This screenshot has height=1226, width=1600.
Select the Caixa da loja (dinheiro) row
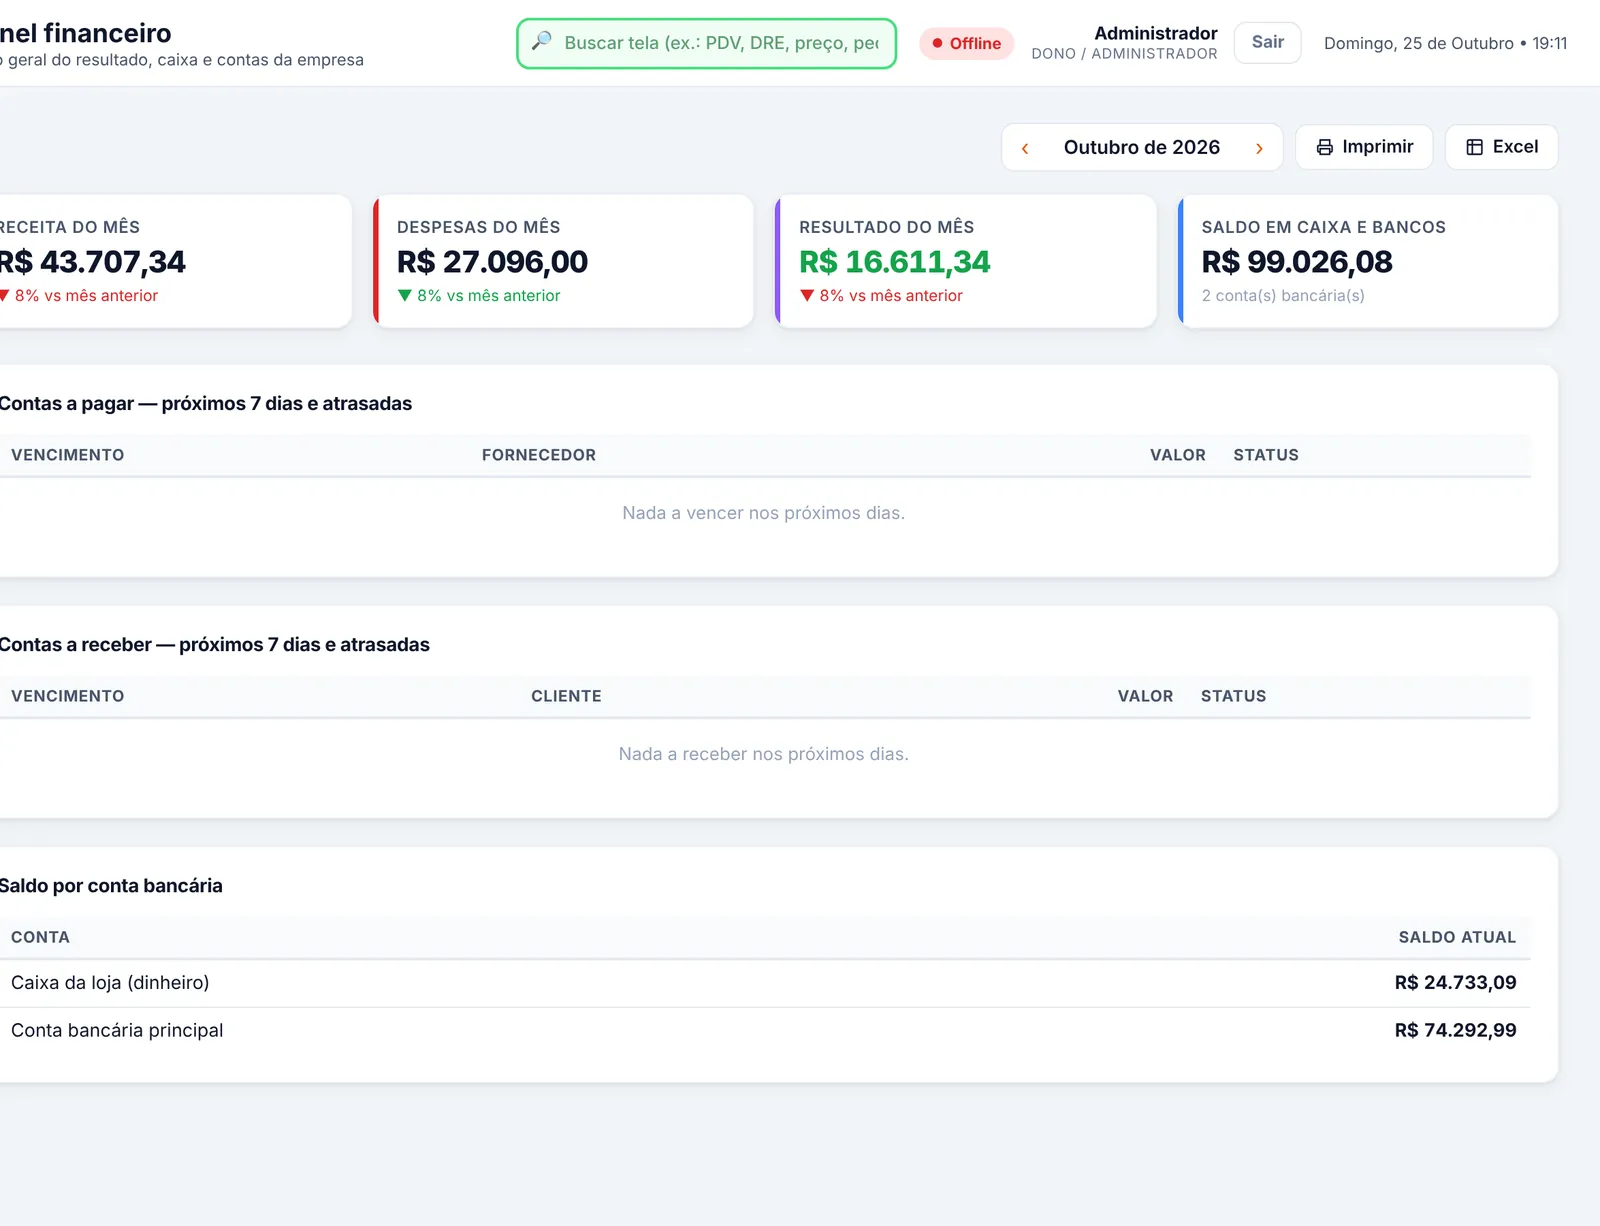click(764, 983)
